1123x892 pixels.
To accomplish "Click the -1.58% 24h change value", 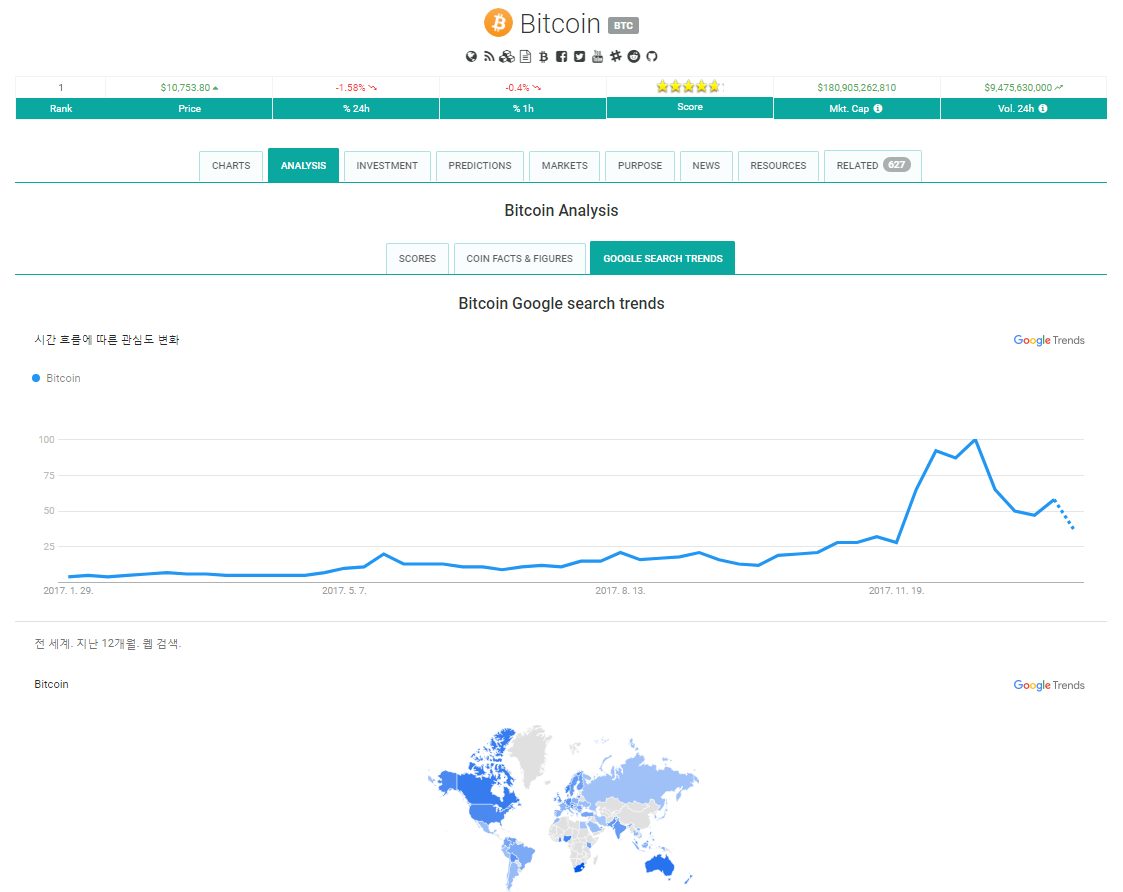I will pos(350,87).
